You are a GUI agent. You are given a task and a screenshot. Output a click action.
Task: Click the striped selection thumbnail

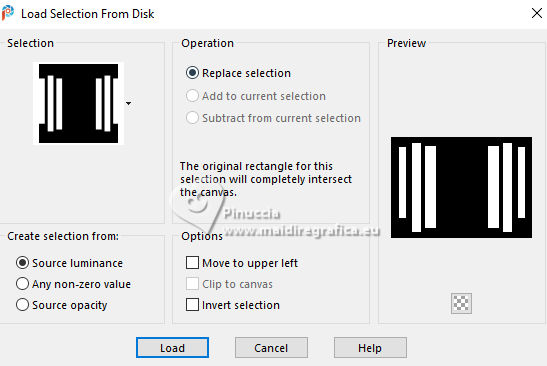point(78,103)
